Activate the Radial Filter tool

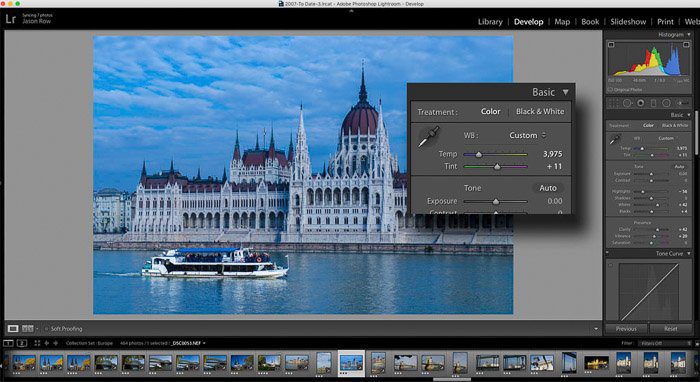[666, 103]
